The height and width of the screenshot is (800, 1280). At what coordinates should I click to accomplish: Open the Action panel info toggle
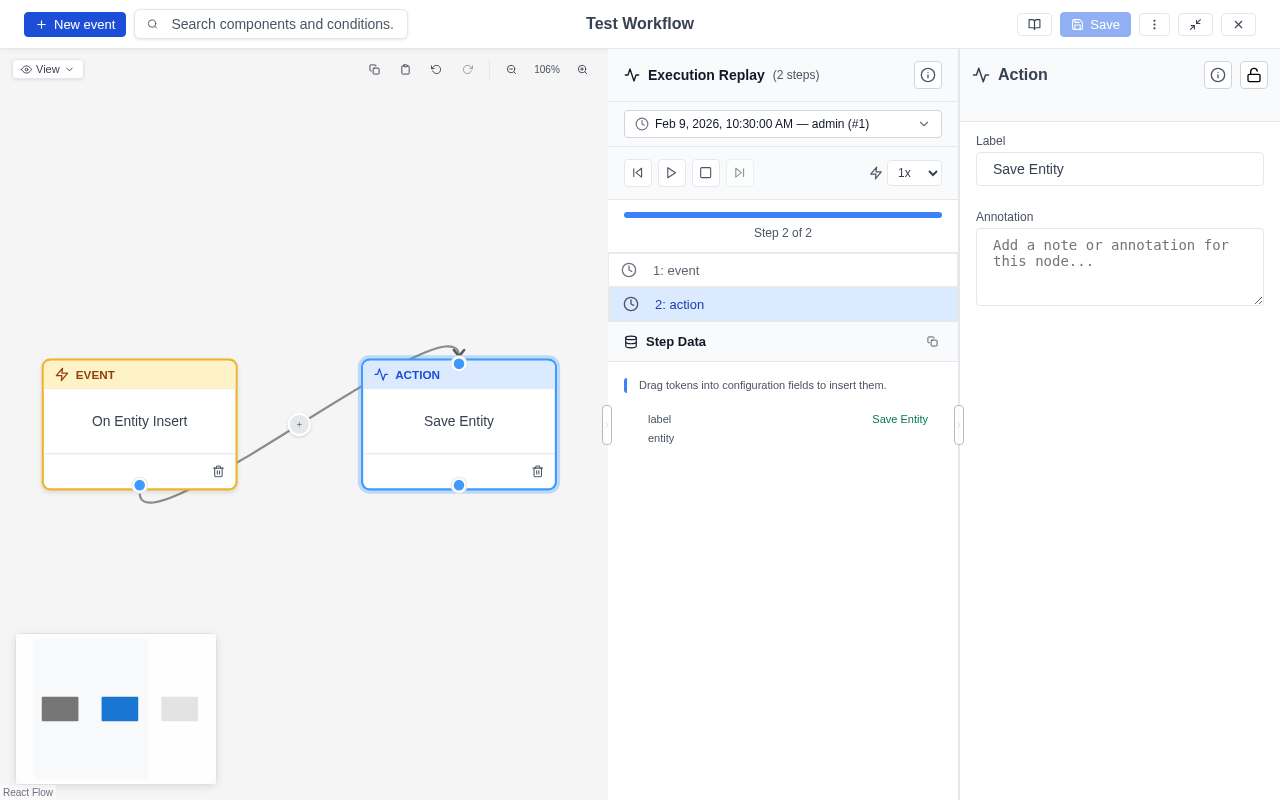click(x=1217, y=75)
